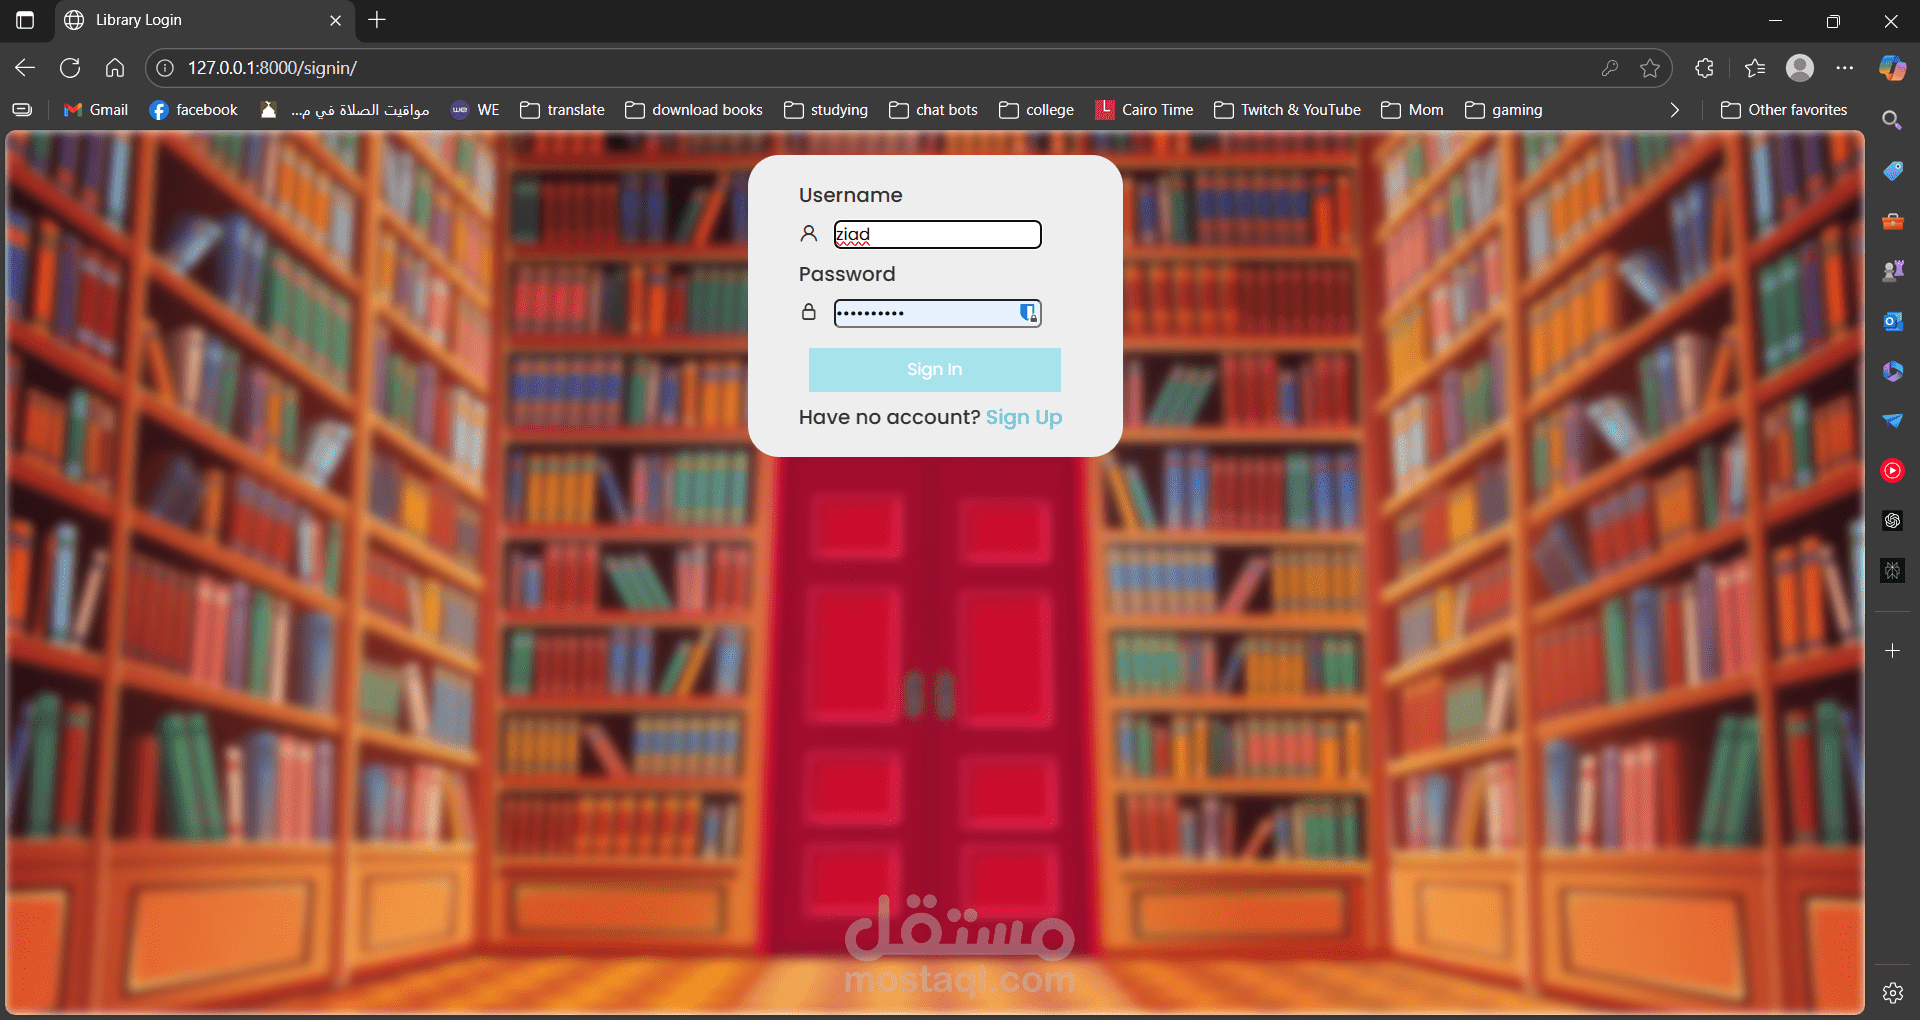The image size is (1920, 1020).
Task: Follow the Sign Up link
Action: pos(1024,417)
